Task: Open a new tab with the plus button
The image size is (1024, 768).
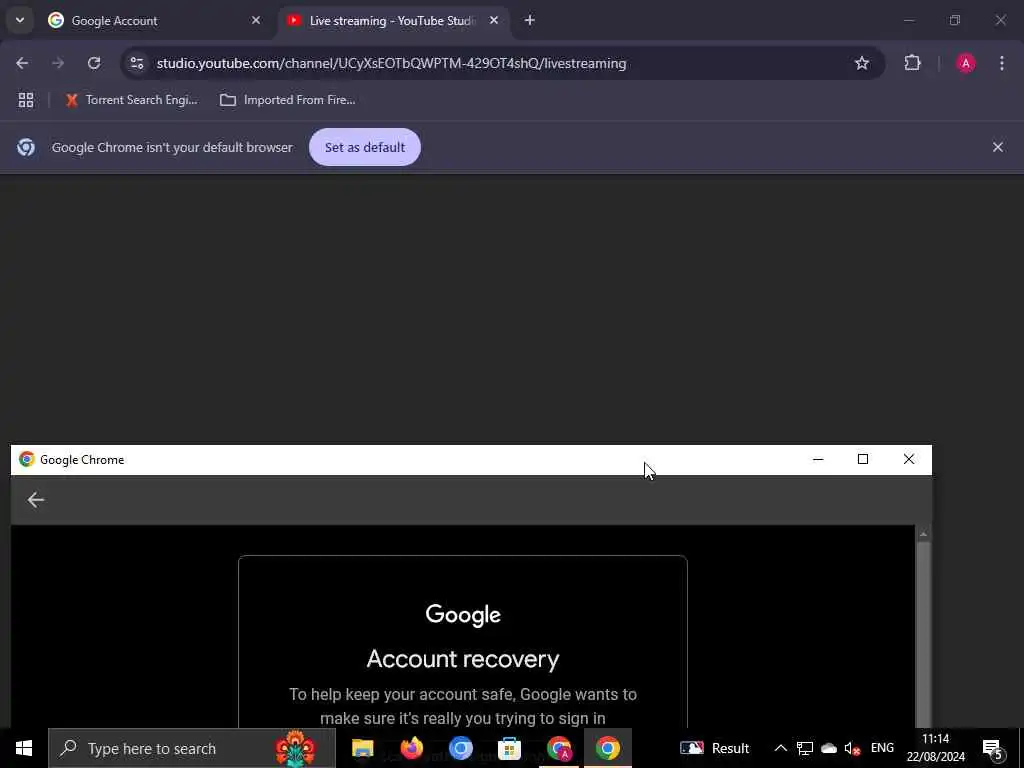Action: pos(530,20)
